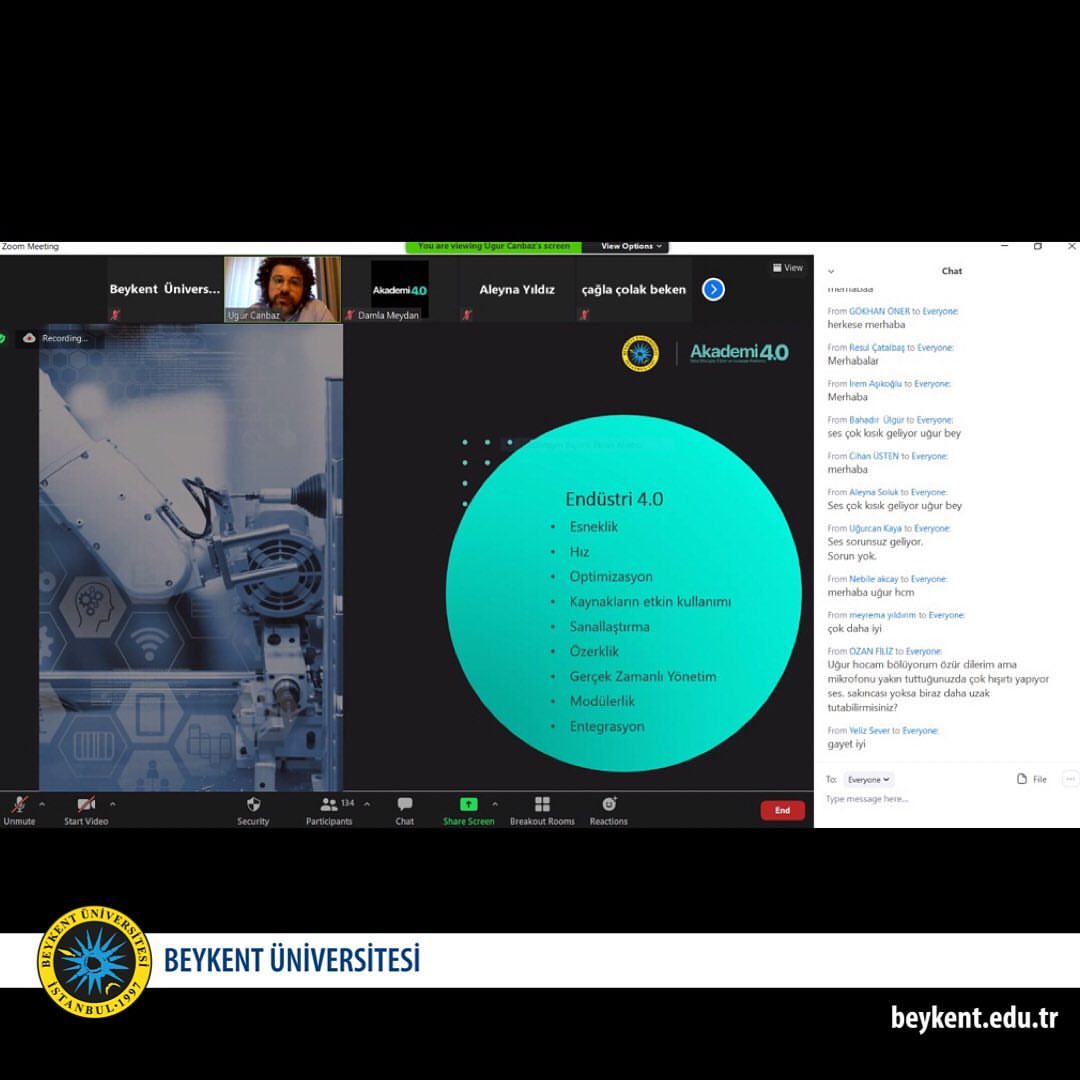Click the Chat speech bubble icon
This screenshot has width=1080, height=1080.
coord(405,804)
